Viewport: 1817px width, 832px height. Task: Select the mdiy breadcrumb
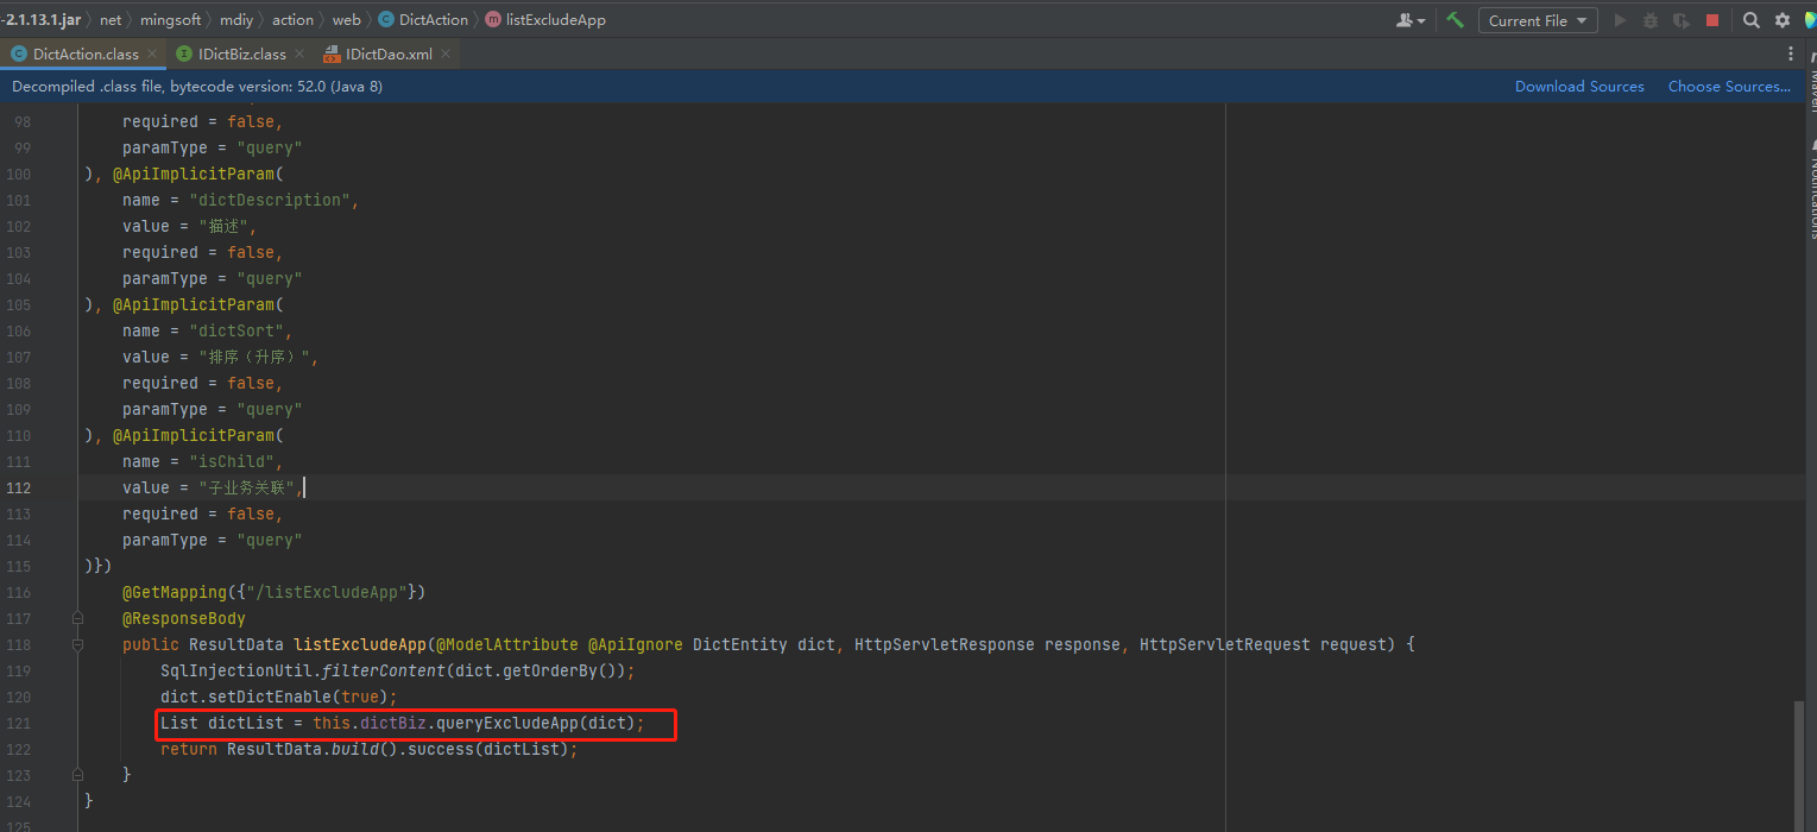236,20
